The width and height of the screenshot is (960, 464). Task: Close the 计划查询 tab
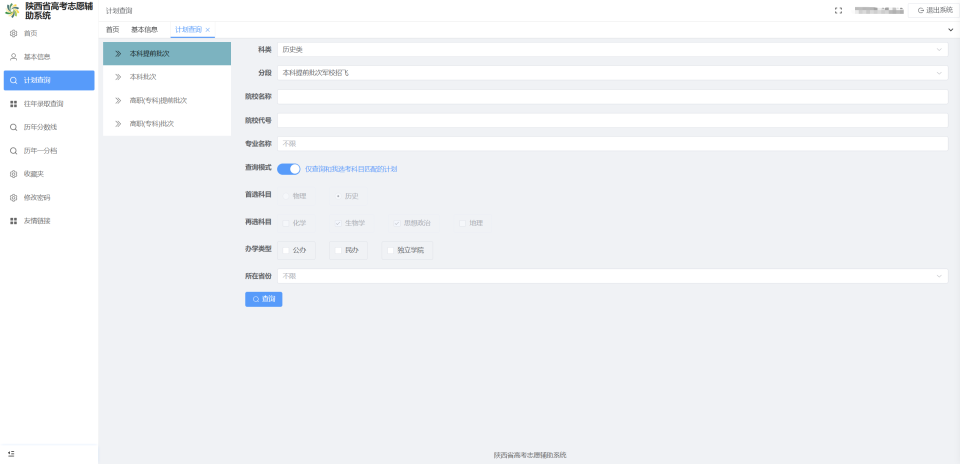coord(208,30)
